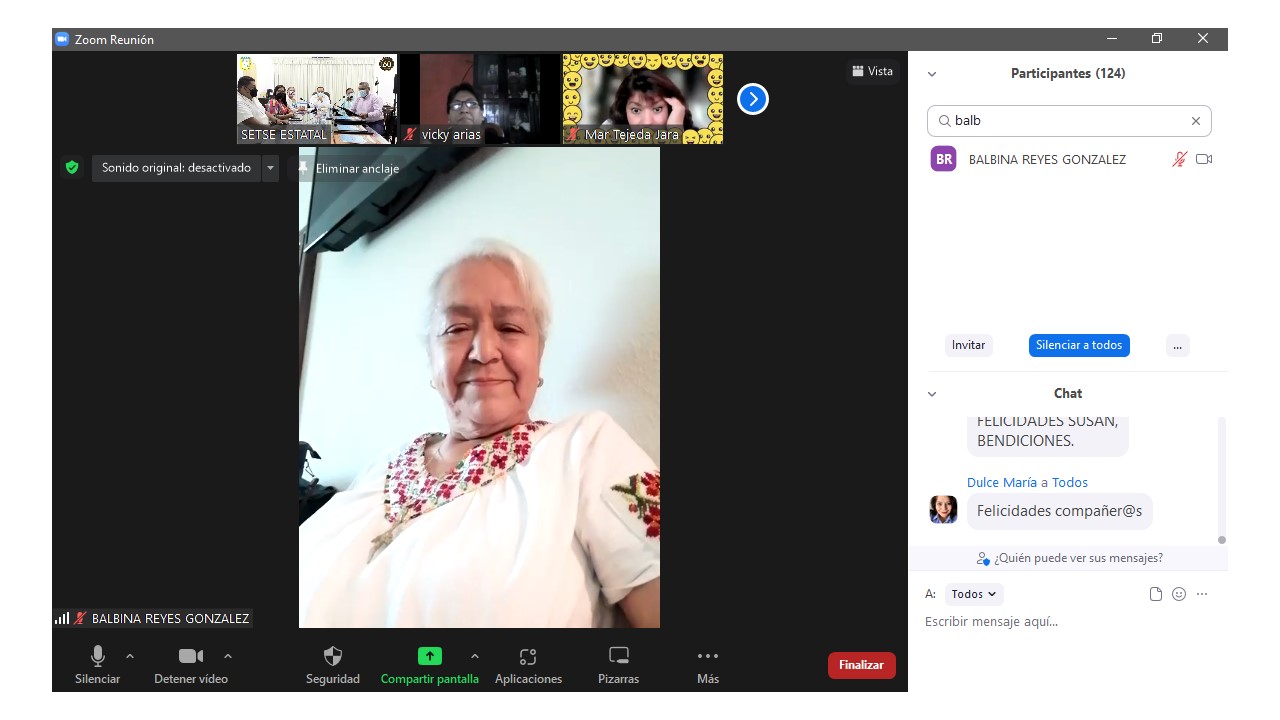This screenshot has height=720, width=1280.
Task: Attach a file in chat
Action: (1156, 594)
